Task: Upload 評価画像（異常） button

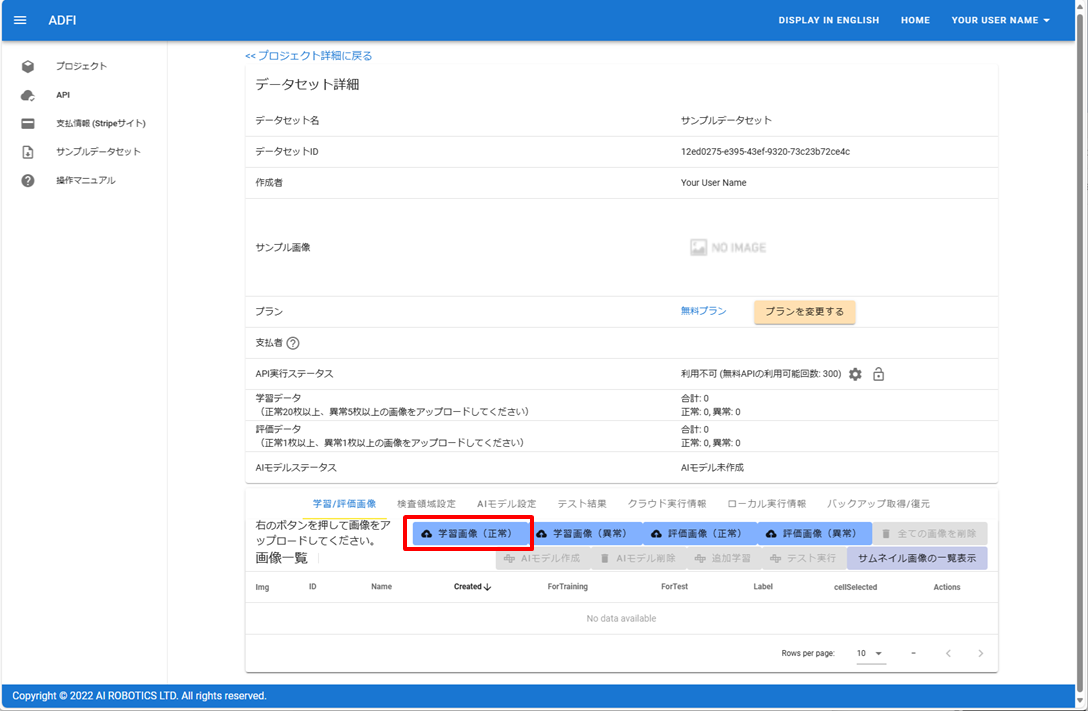Action: tap(815, 533)
